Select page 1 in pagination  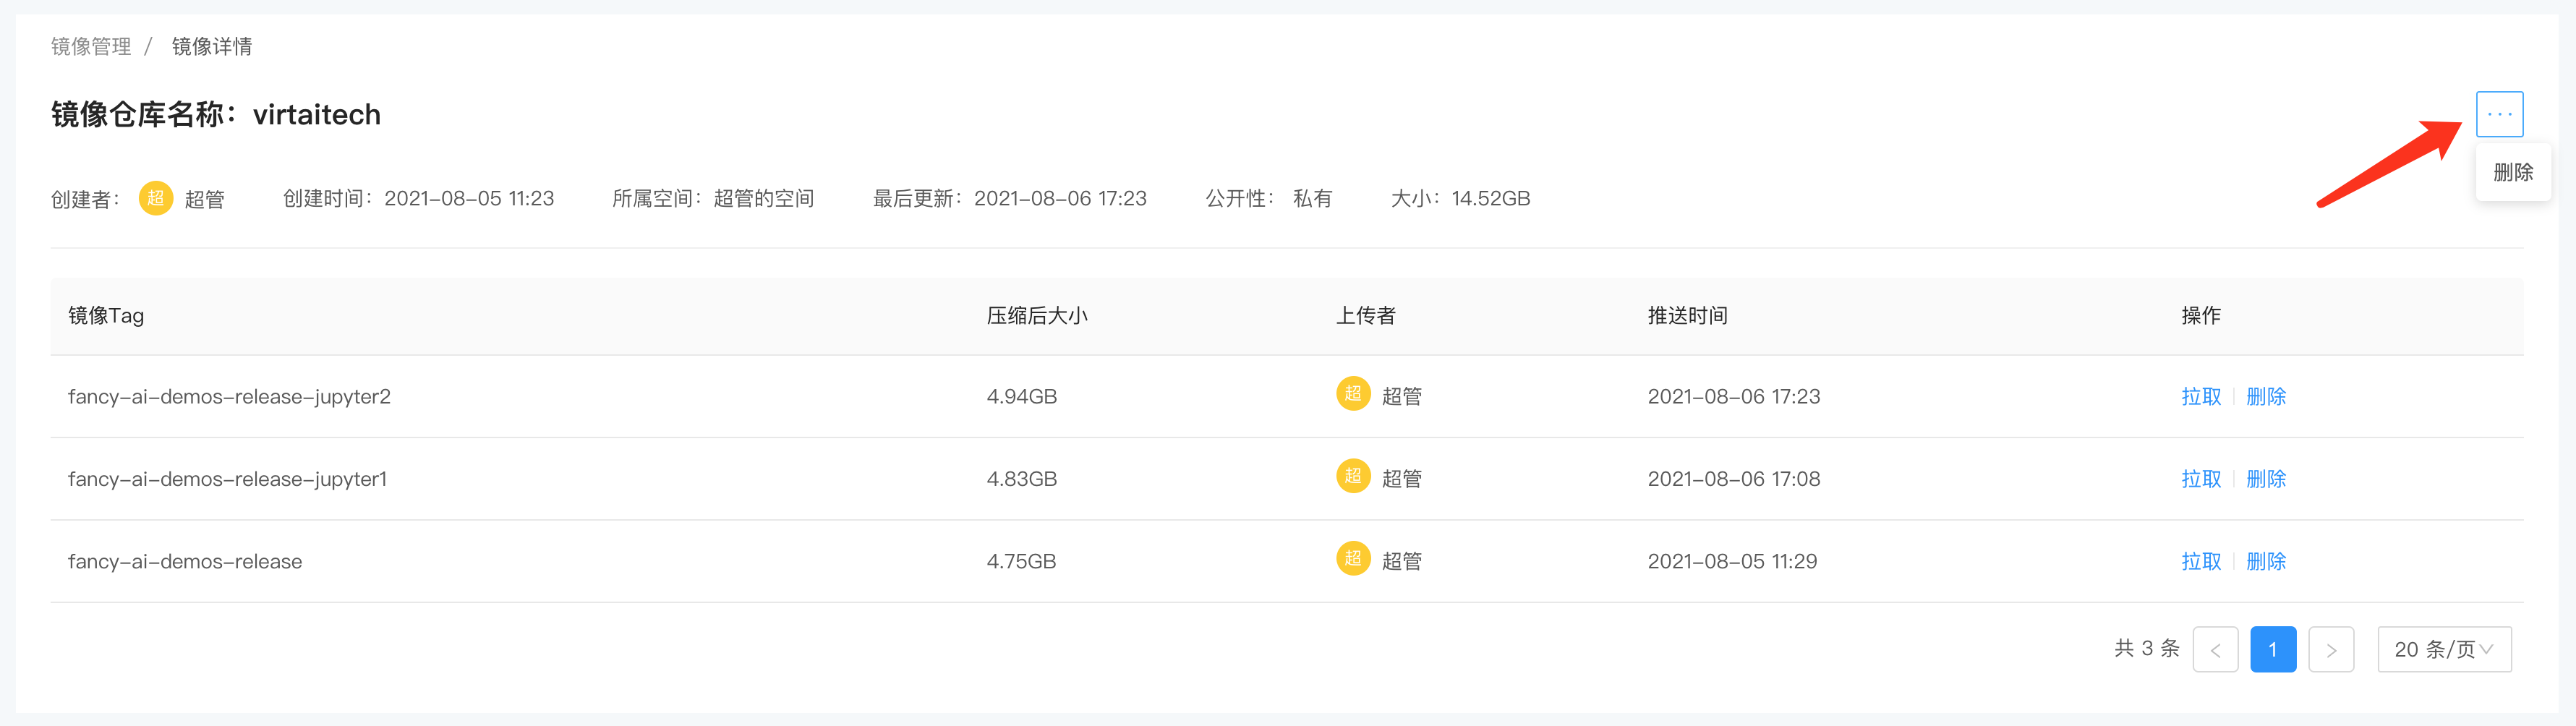(2272, 650)
